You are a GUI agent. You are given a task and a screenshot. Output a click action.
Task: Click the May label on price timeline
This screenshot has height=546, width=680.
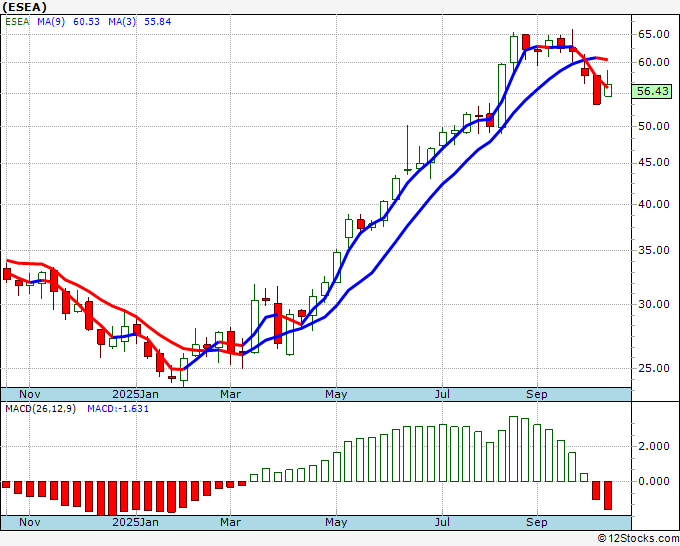pos(336,394)
